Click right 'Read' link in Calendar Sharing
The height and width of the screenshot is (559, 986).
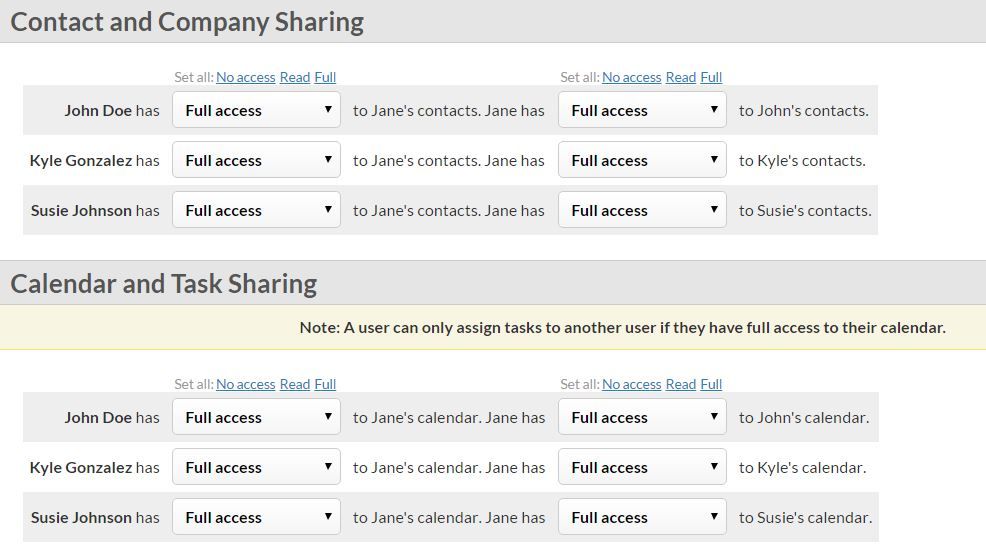click(681, 384)
